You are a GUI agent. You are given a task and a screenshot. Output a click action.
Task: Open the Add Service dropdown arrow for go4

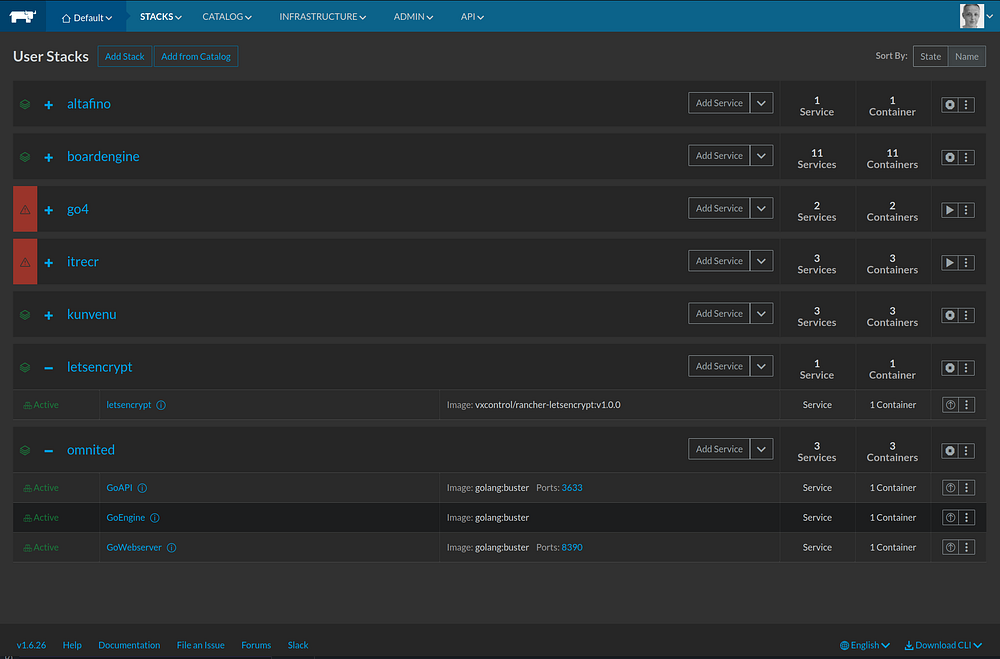[761, 209]
